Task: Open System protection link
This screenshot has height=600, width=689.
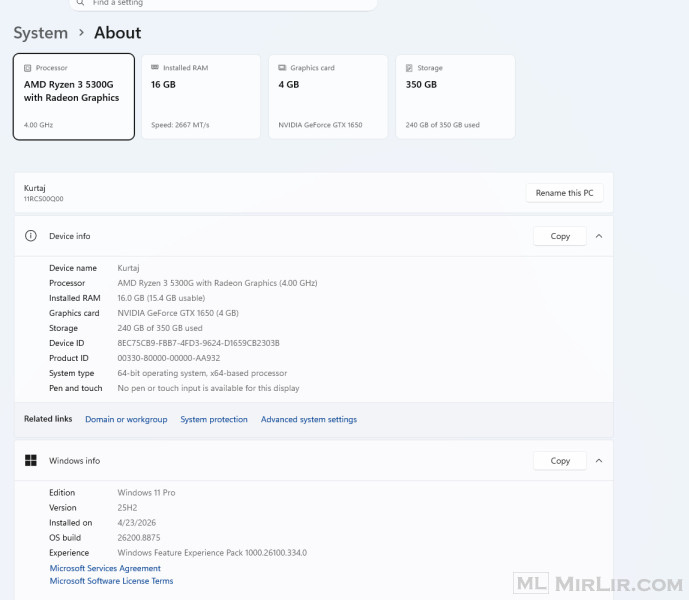Action: (x=214, y=419)
